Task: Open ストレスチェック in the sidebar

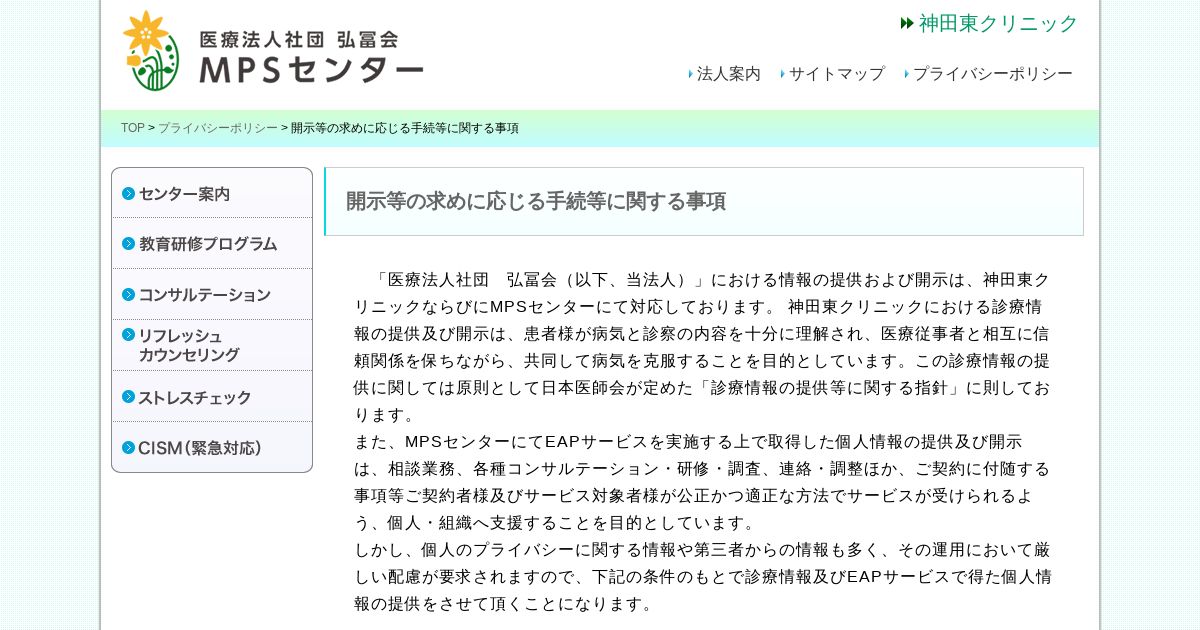Action: coord(212,396)
